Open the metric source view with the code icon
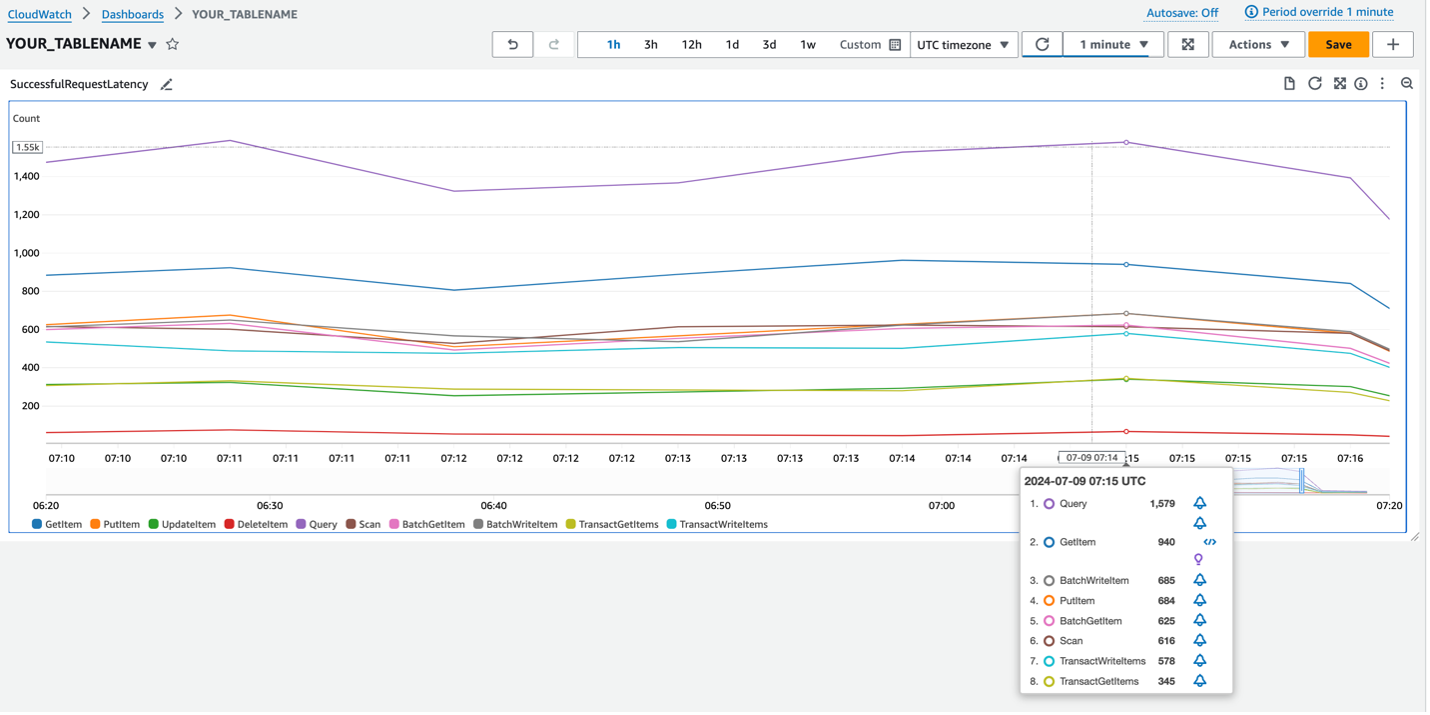Screen dimensions: 1430x715 point(1209,542)
